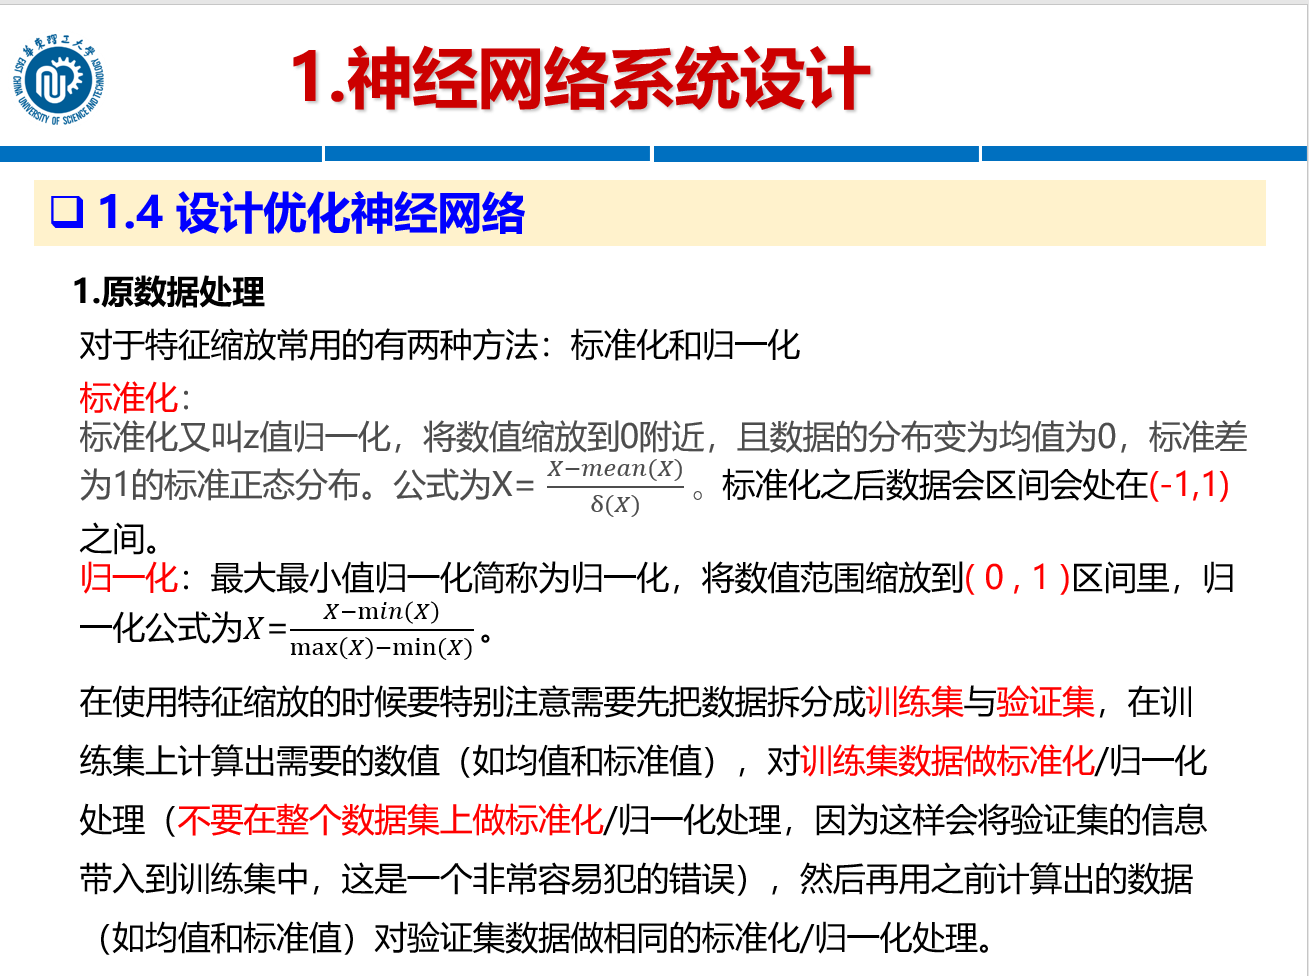Expand the rightmost blue divider bar
The width and height of the screenshot is (1309, 976).
(x=1145, y=156)
